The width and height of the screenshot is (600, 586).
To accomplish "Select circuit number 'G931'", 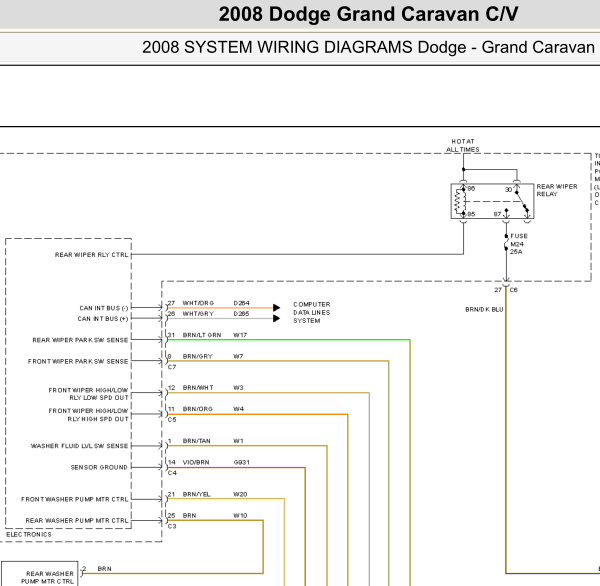I will 241,462.
